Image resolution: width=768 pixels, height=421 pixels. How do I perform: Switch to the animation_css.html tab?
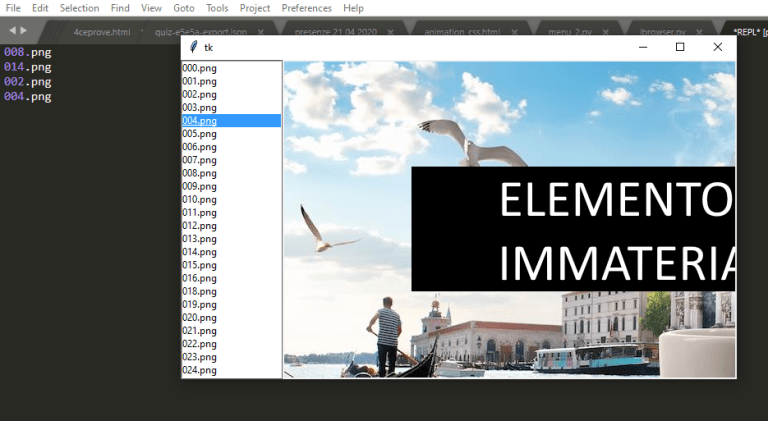462,32
